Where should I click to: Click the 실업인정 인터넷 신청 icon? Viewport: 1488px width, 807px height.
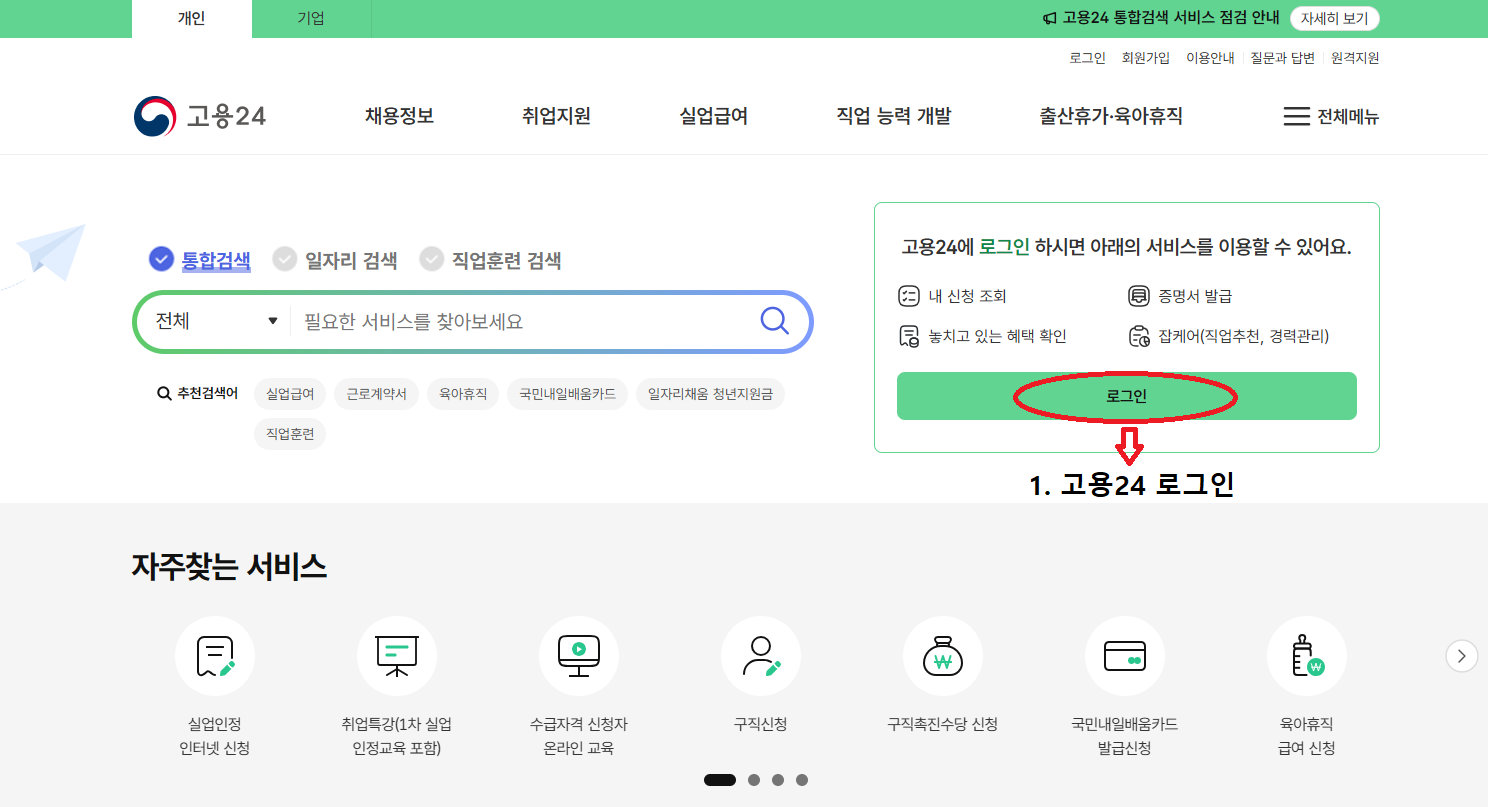pyautogui.click(x=215, y=656)
